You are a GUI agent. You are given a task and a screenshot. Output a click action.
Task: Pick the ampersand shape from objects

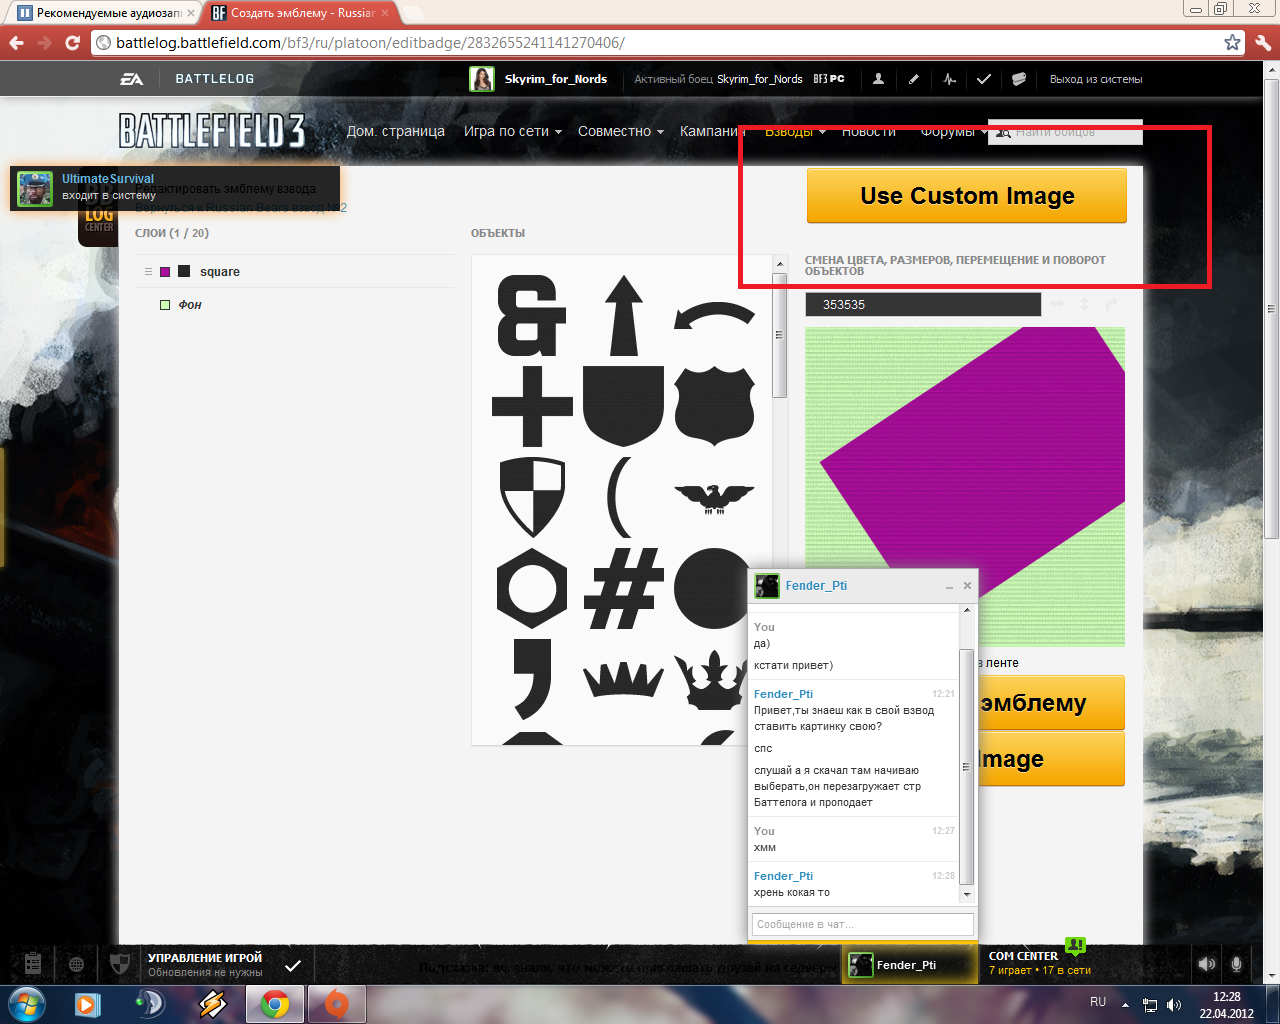click(532, 316)
